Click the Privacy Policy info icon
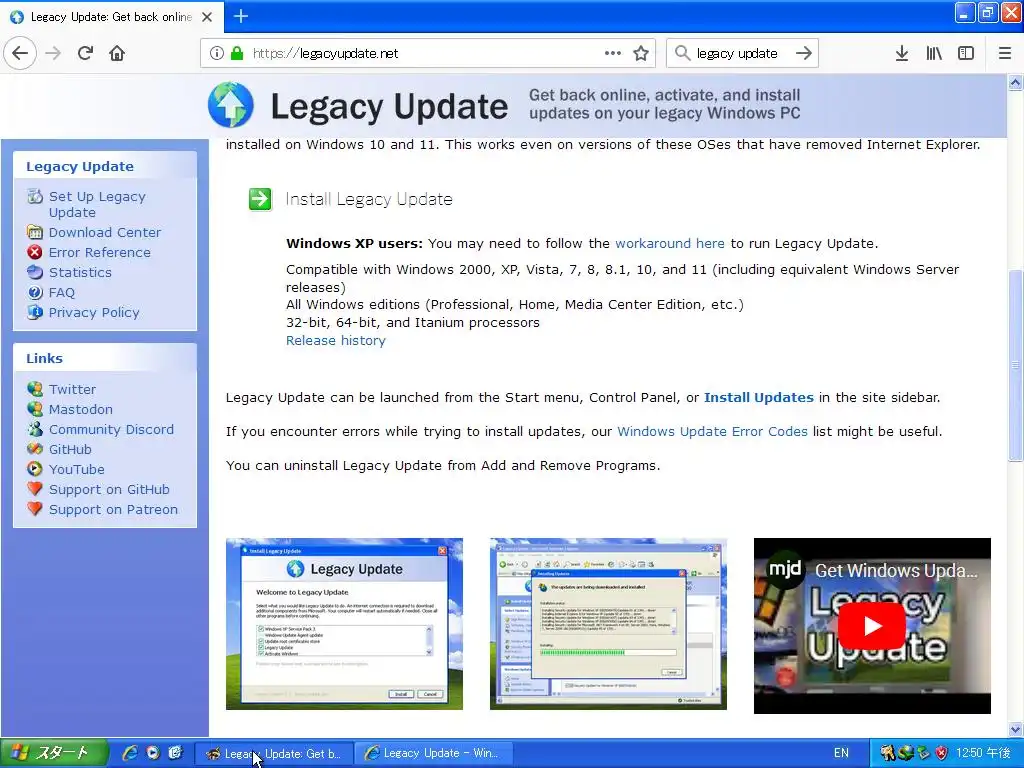The width and height of the screenshot is (1024, 768). point(35,312)
